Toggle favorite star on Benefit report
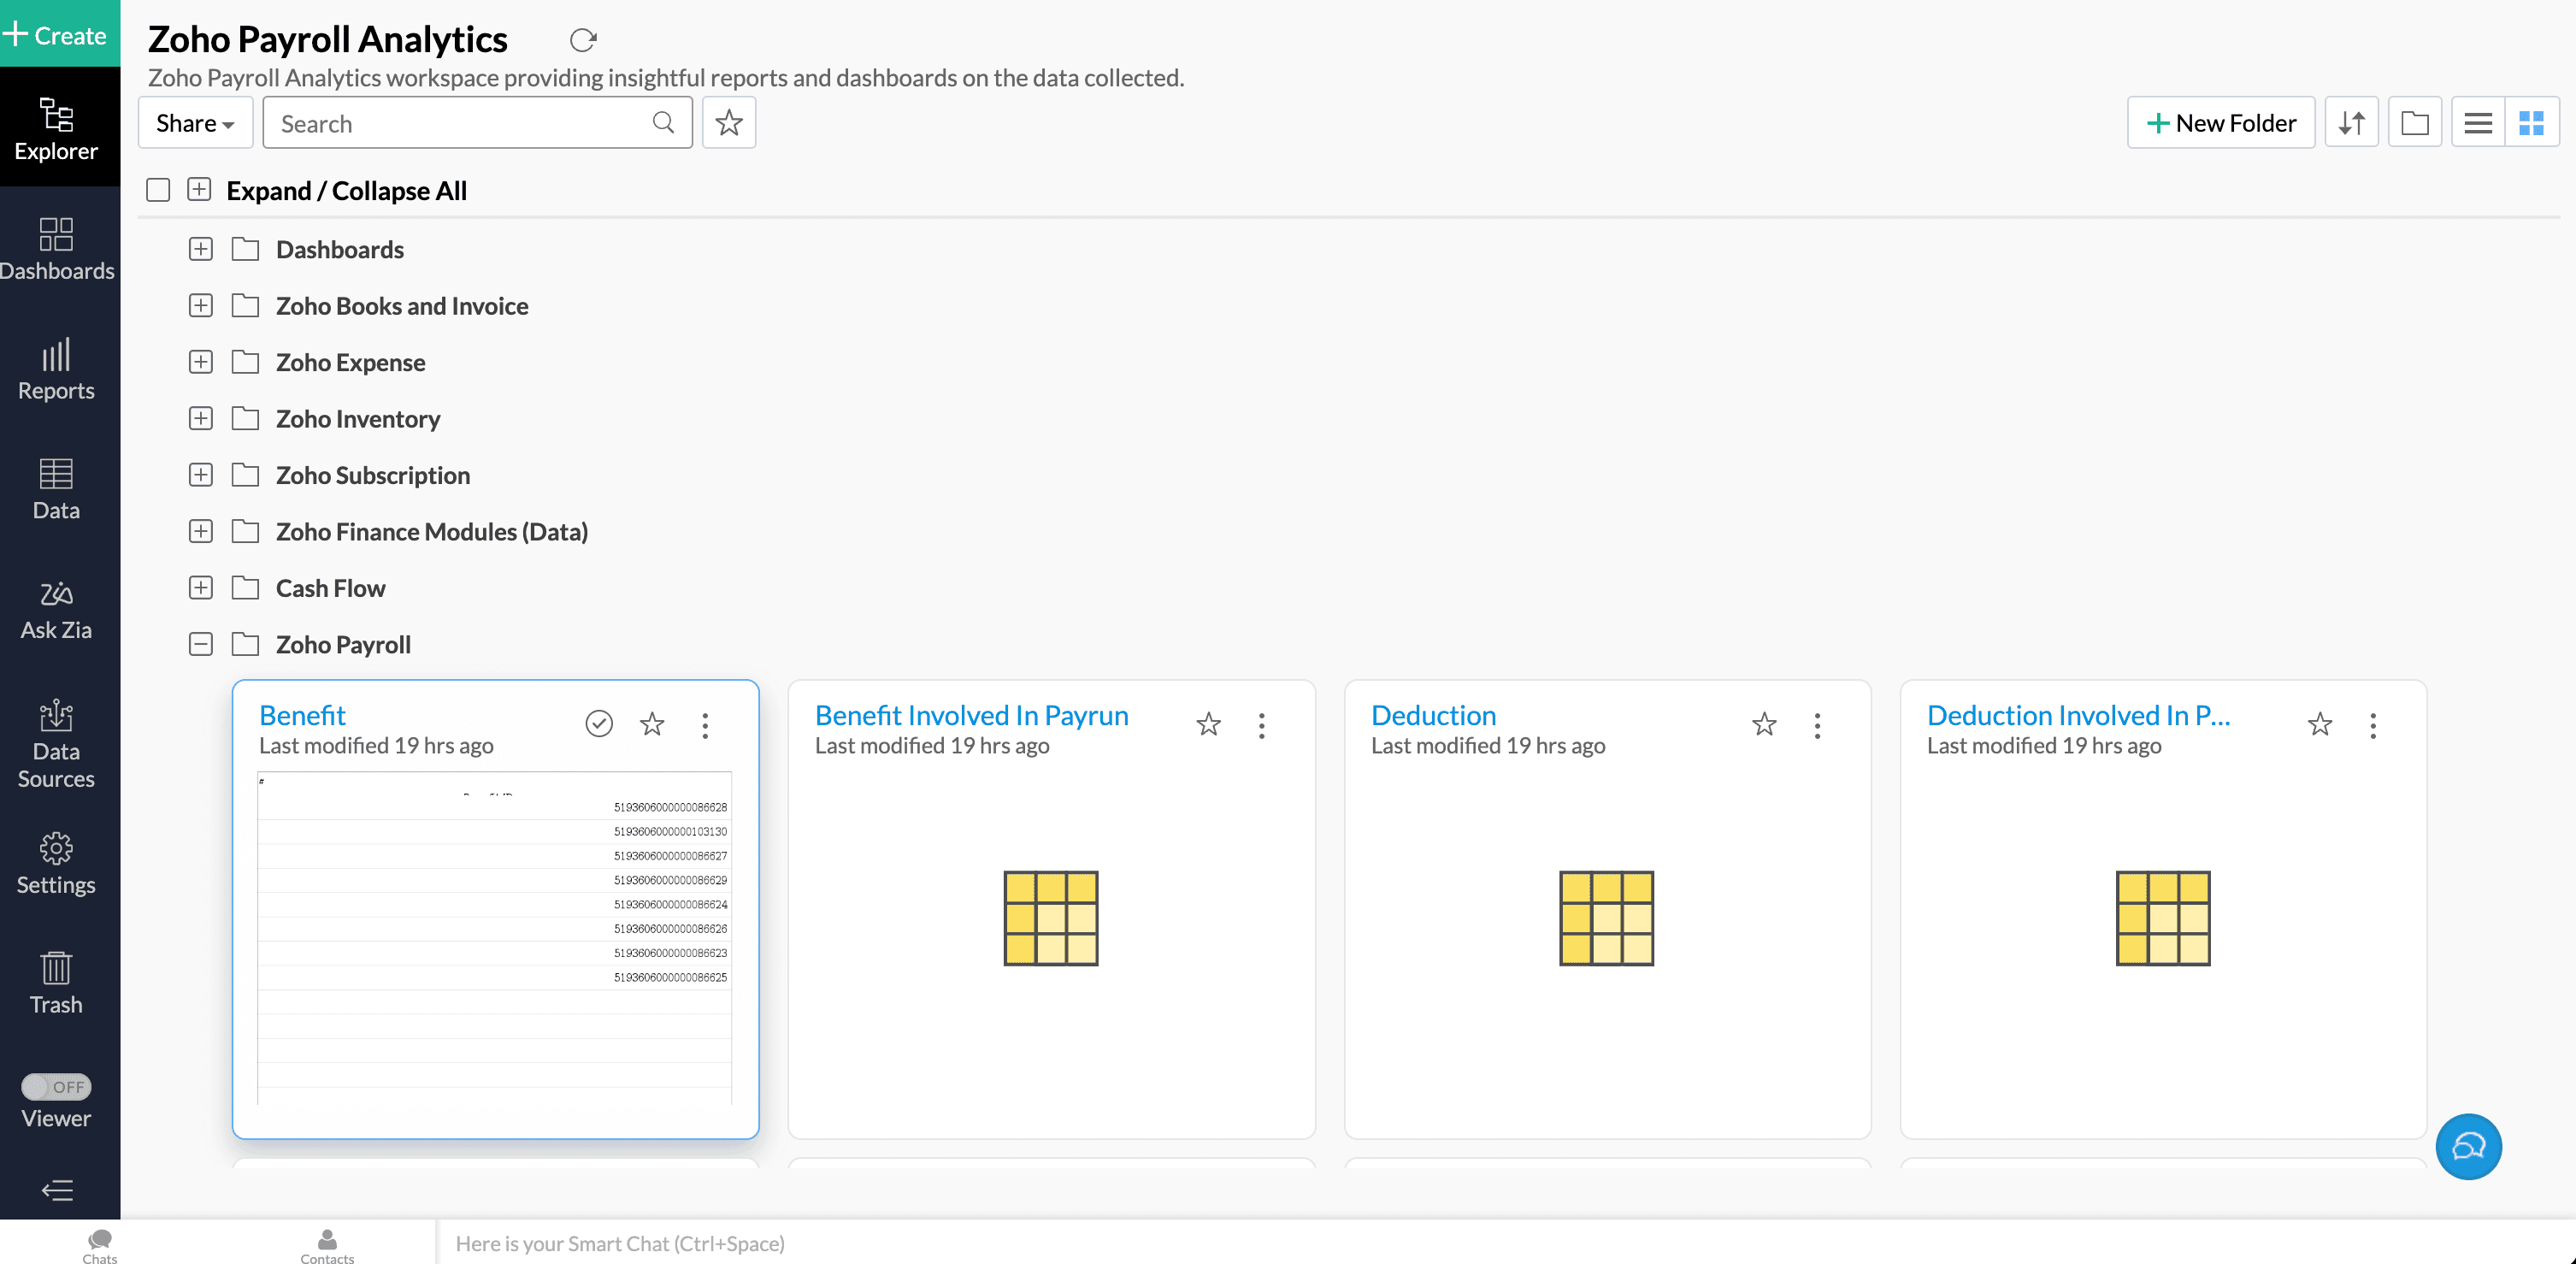The height and width of the screenshot is (1264, 2576). click(x=652, y=725)
